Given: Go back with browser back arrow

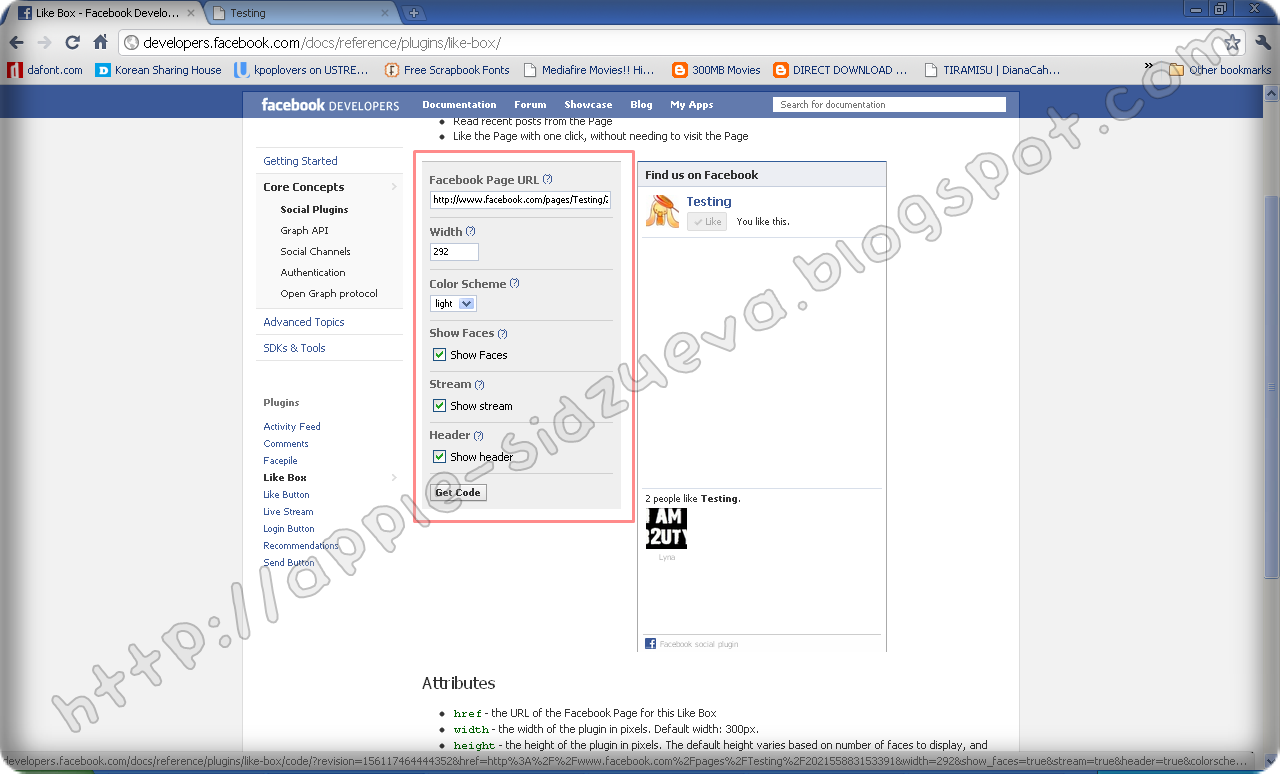Looking at the screenshot, I should tap(16, 42).
